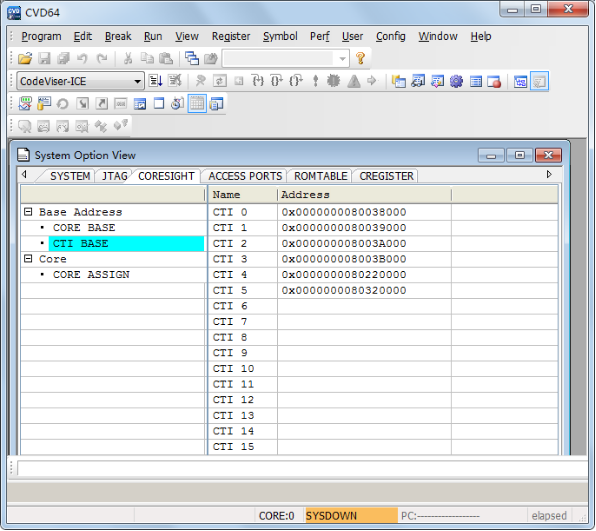Close the System Option View window
The height and width of the screenshot is (531, 596).
click(x=548, y=155)
